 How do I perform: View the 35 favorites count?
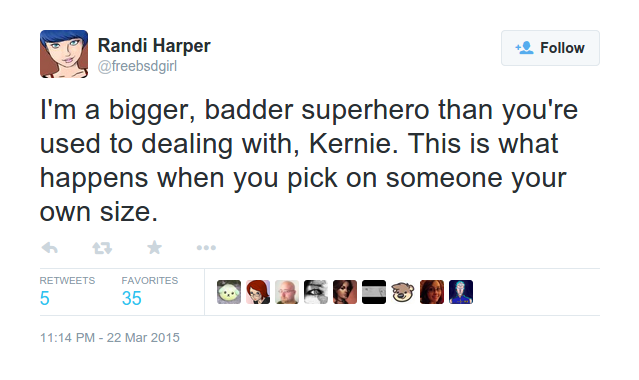[131, 298]
